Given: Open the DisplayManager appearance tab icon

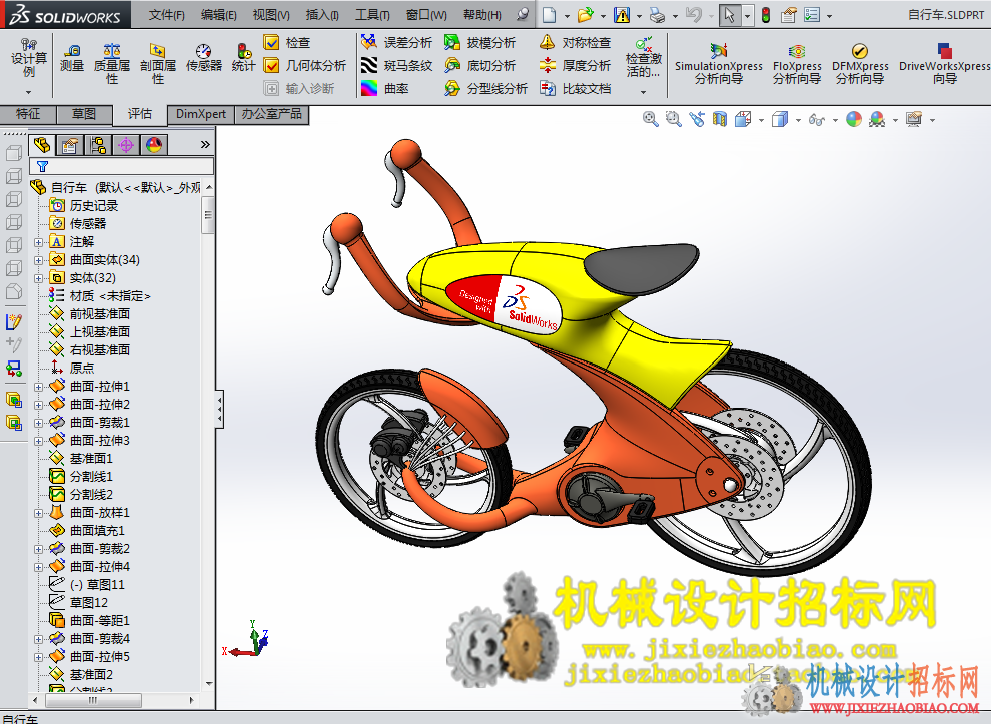Looking at the screenshot, I should [154, 145].
